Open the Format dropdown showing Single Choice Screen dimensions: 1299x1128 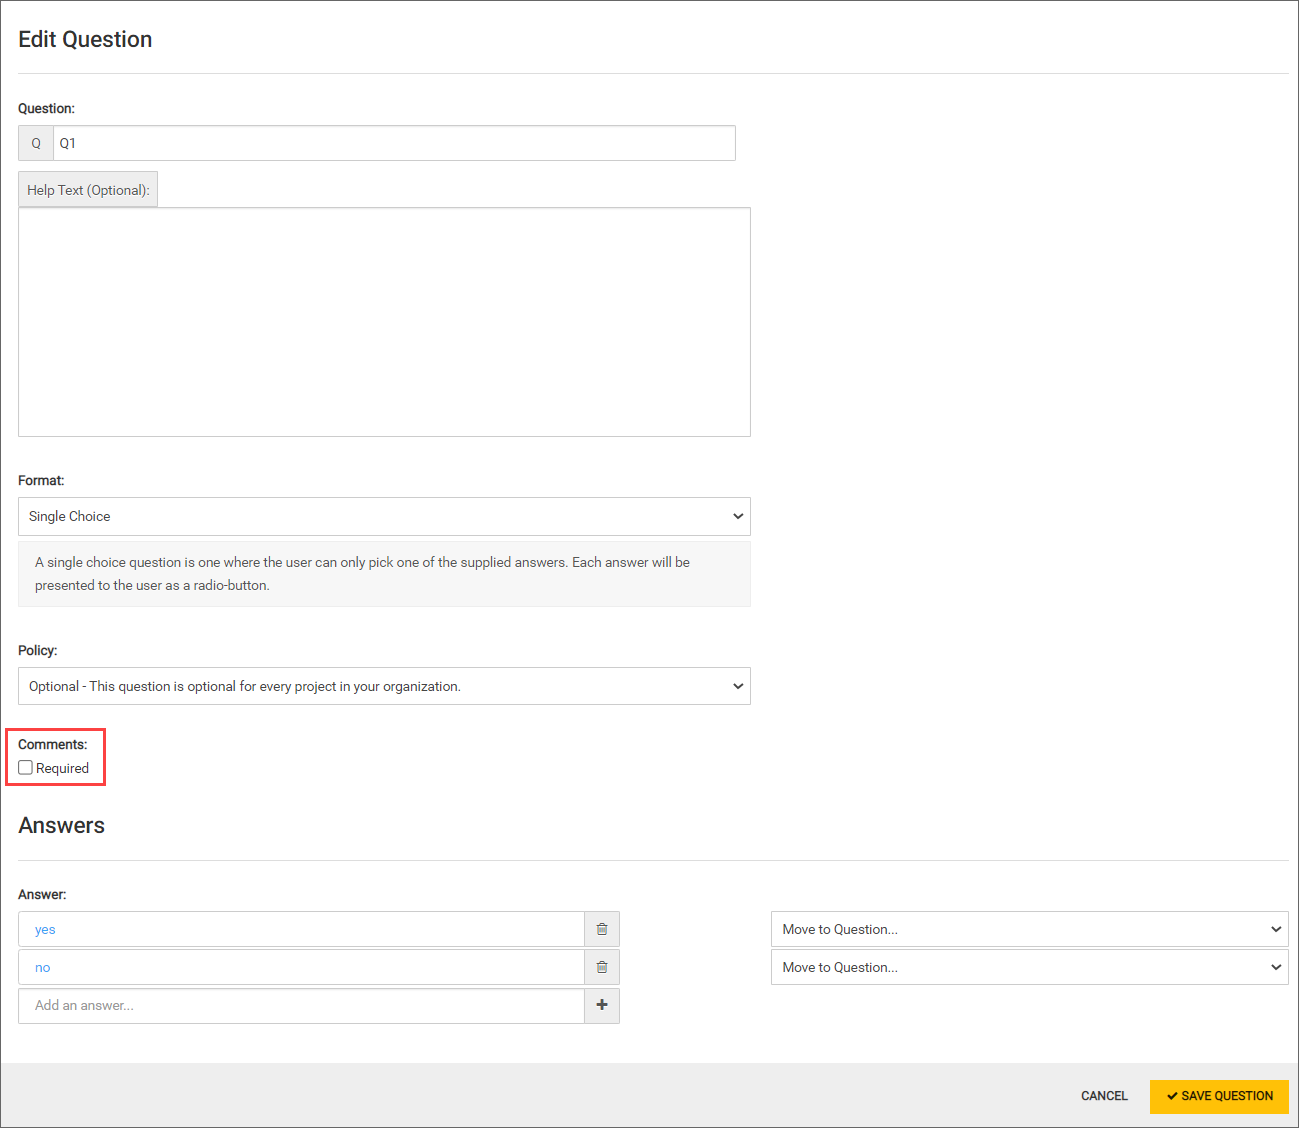point(384,516)
